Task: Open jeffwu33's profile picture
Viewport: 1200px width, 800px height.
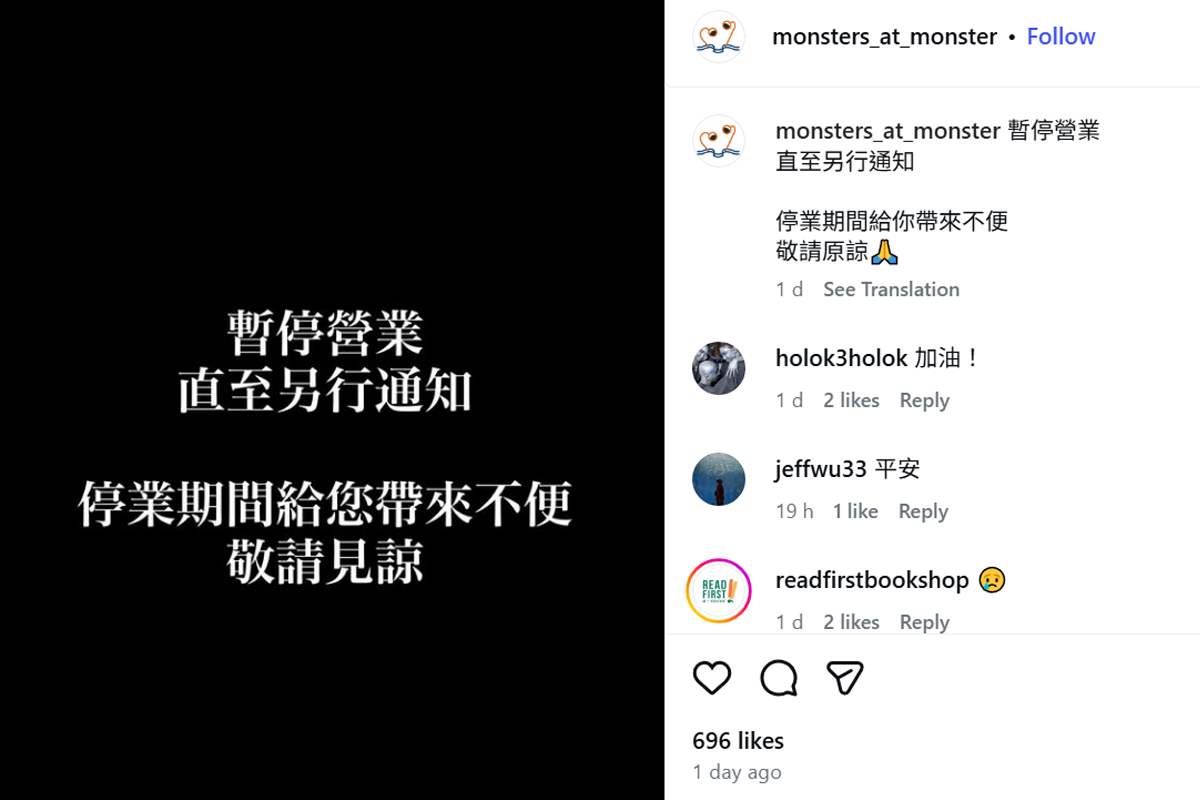Action: (719, 479)
